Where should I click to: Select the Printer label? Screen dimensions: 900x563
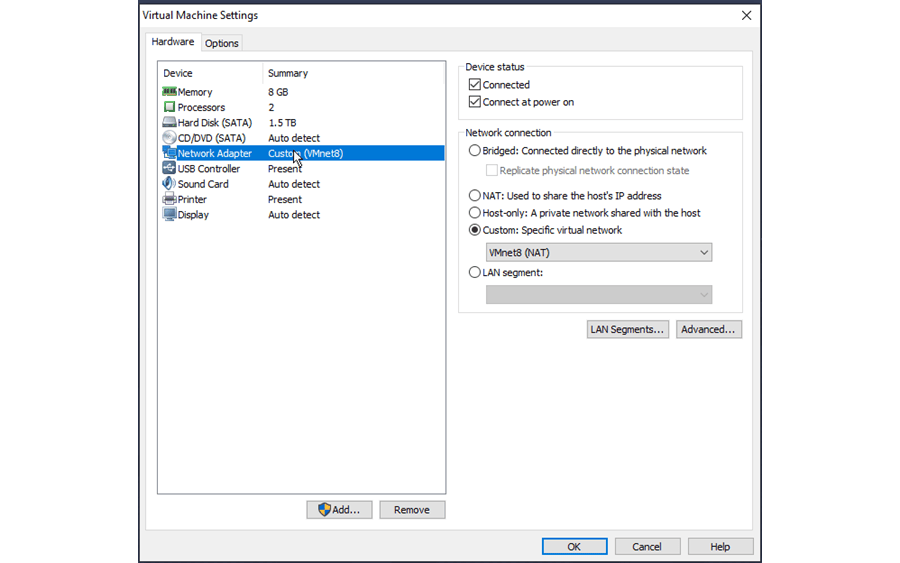click(192, 200)
